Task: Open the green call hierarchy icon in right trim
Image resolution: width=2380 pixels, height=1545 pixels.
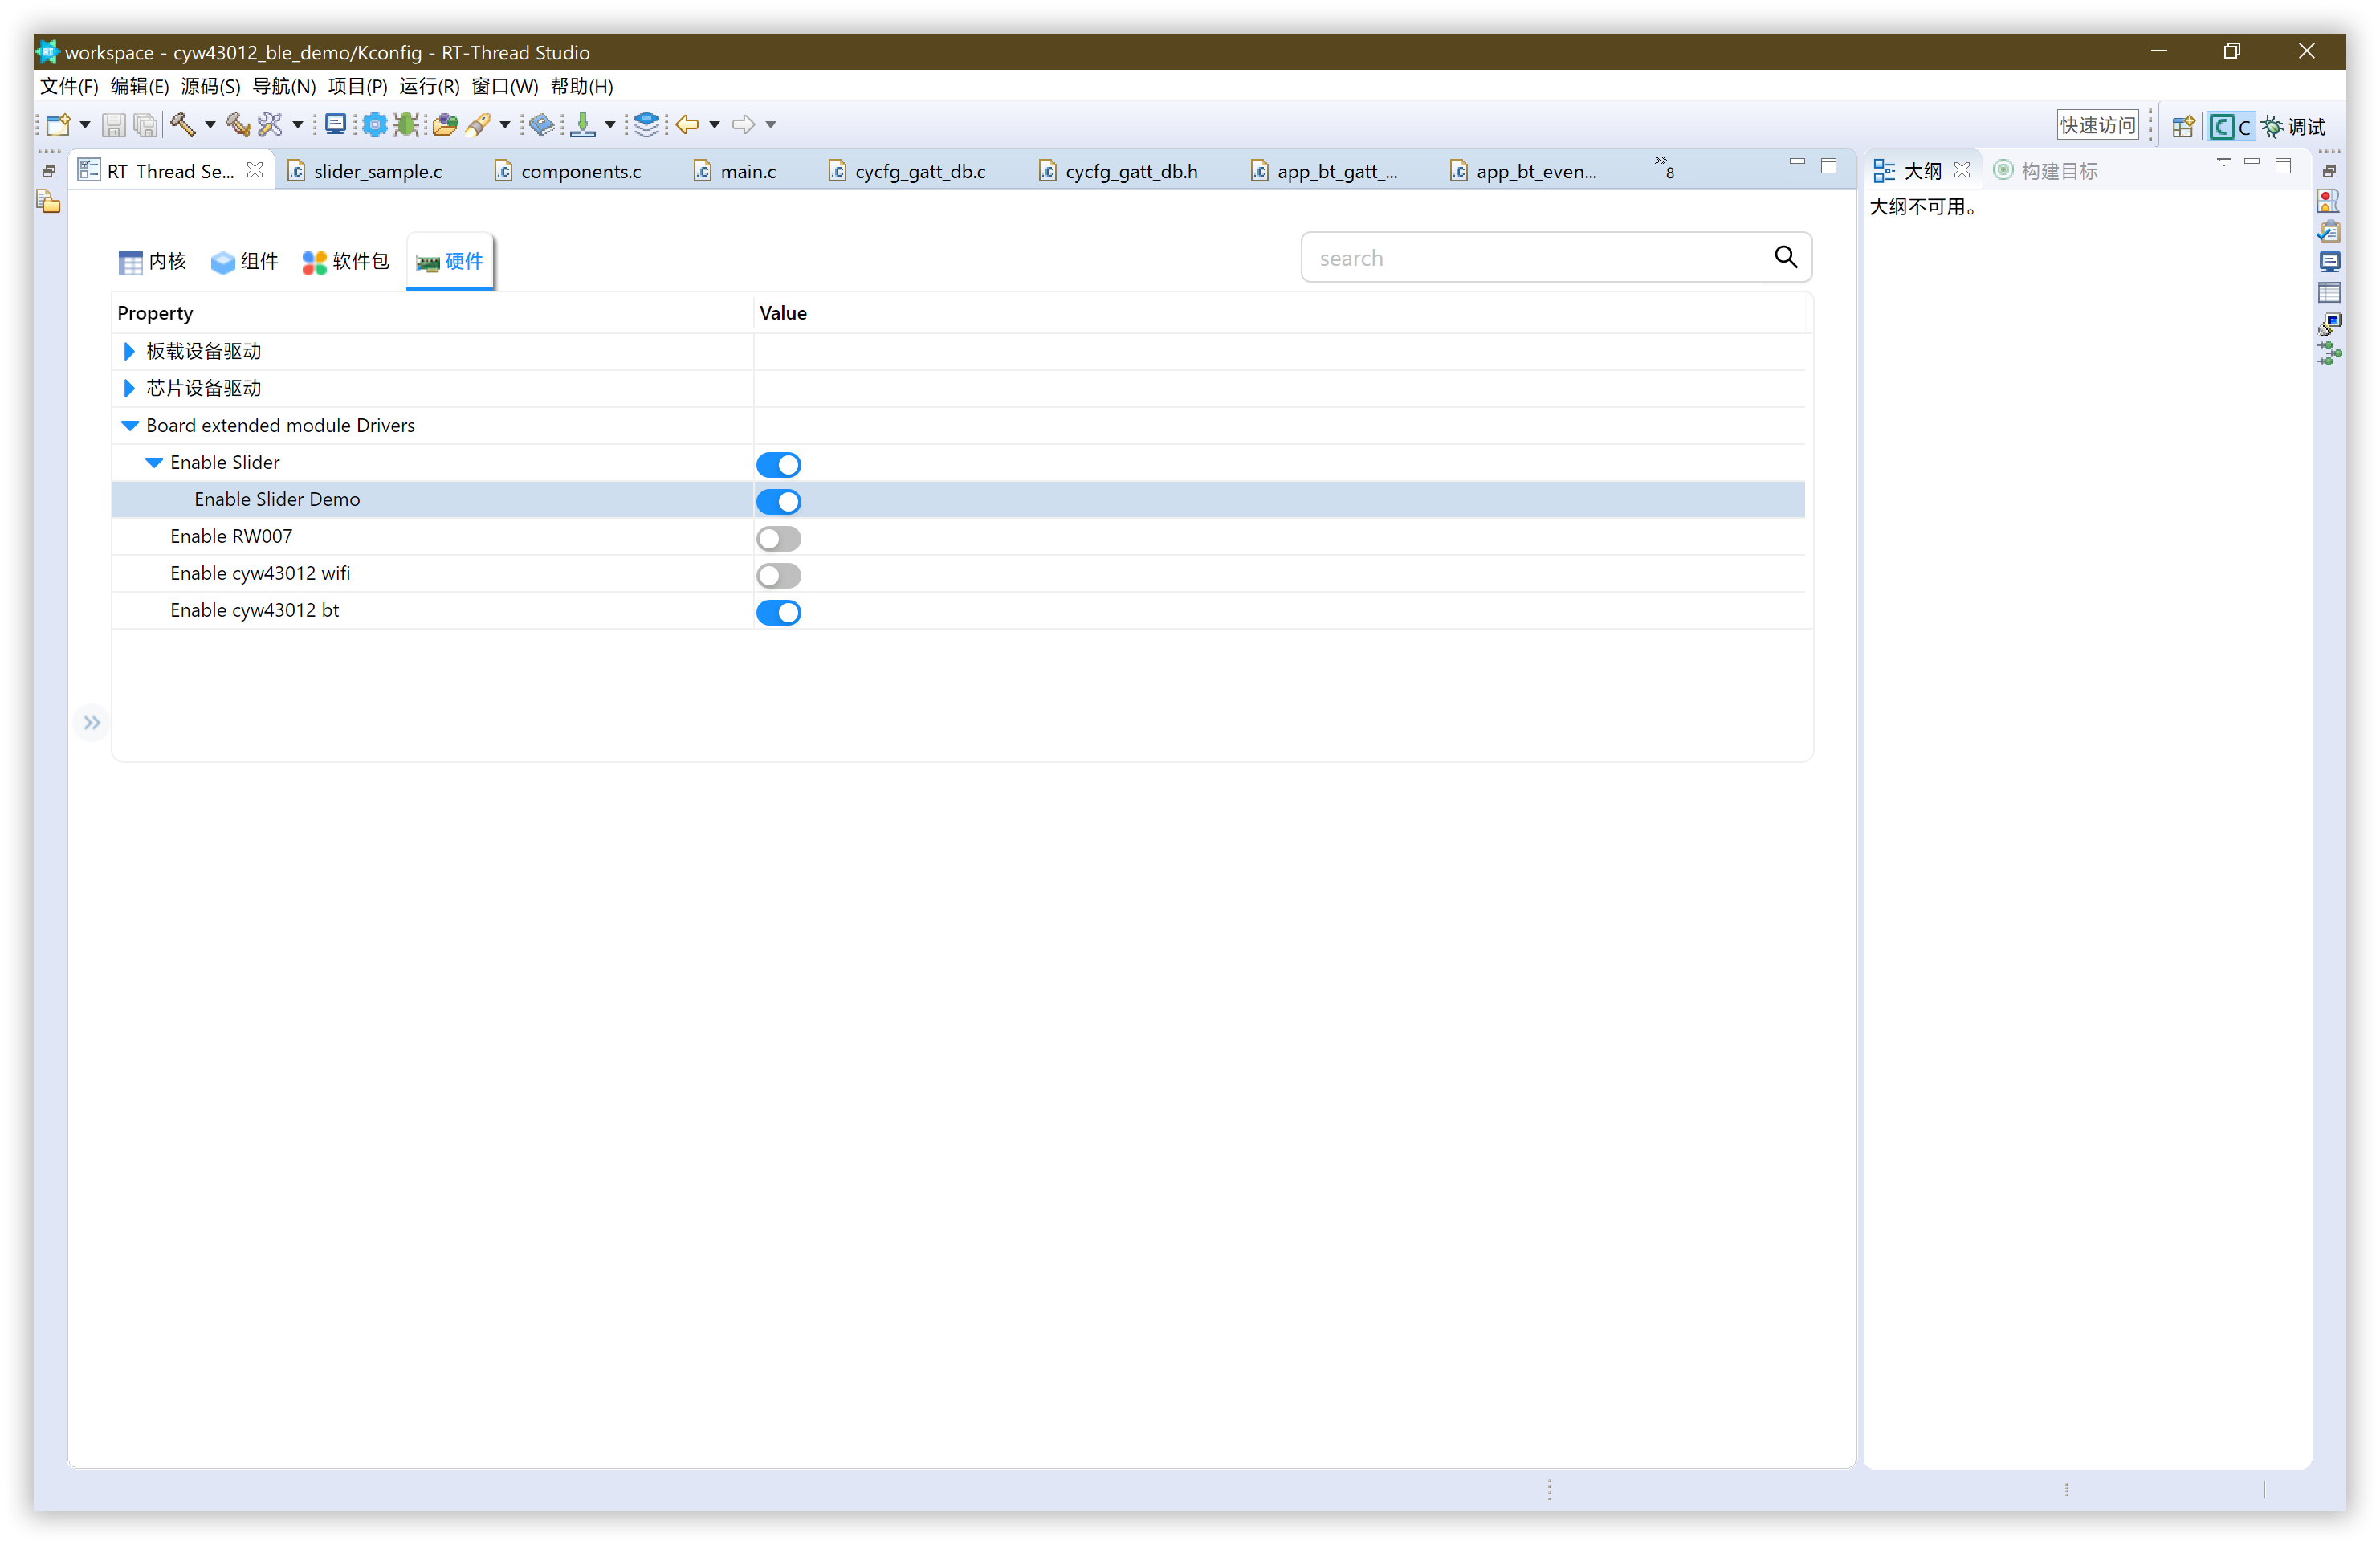Action: (2329, 354)
